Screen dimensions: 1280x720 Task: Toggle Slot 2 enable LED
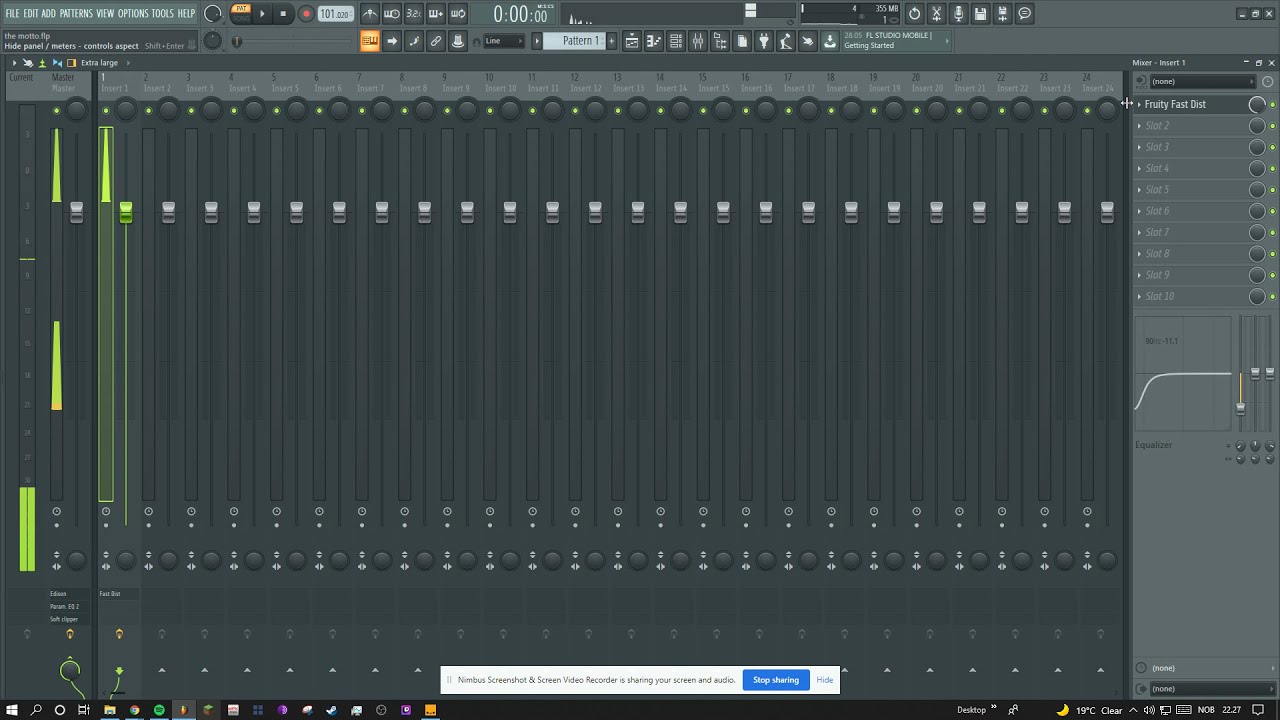[x=1272, y=126]
